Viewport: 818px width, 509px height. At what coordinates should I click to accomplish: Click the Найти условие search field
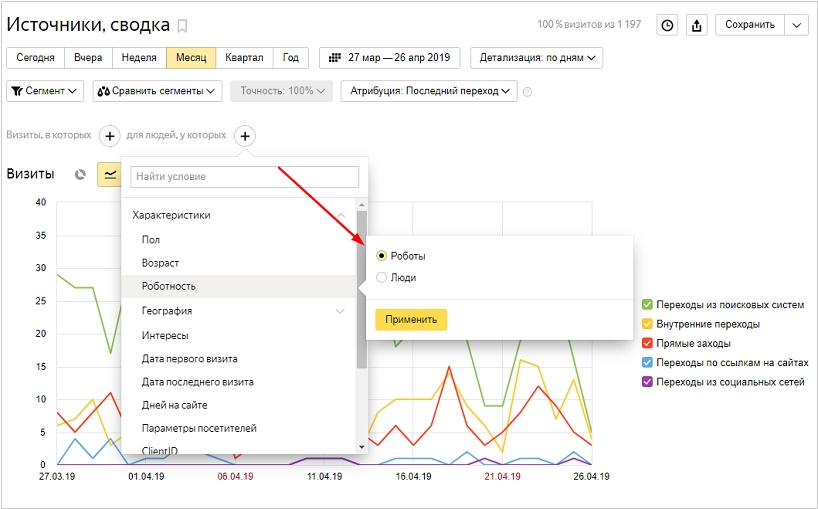tap(245, 177)
